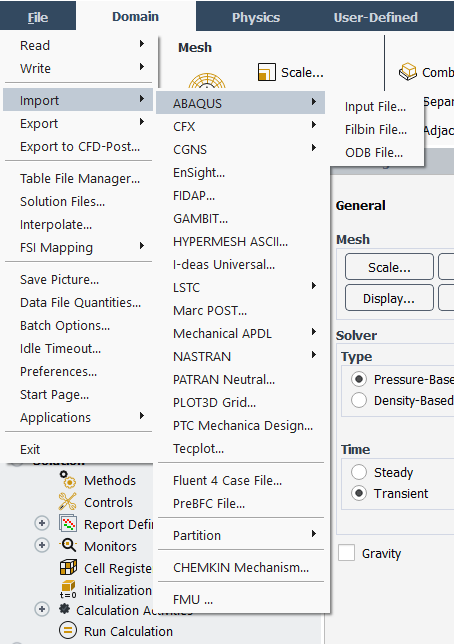
Task: Switch to the Domain ribbon tab
Action: [x=136, y=16]
